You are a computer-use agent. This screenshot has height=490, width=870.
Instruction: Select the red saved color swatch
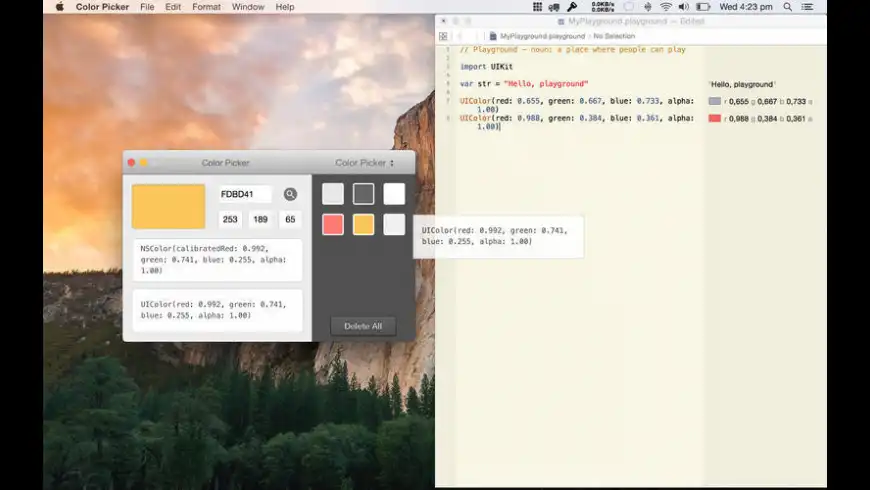pos(333,225)
